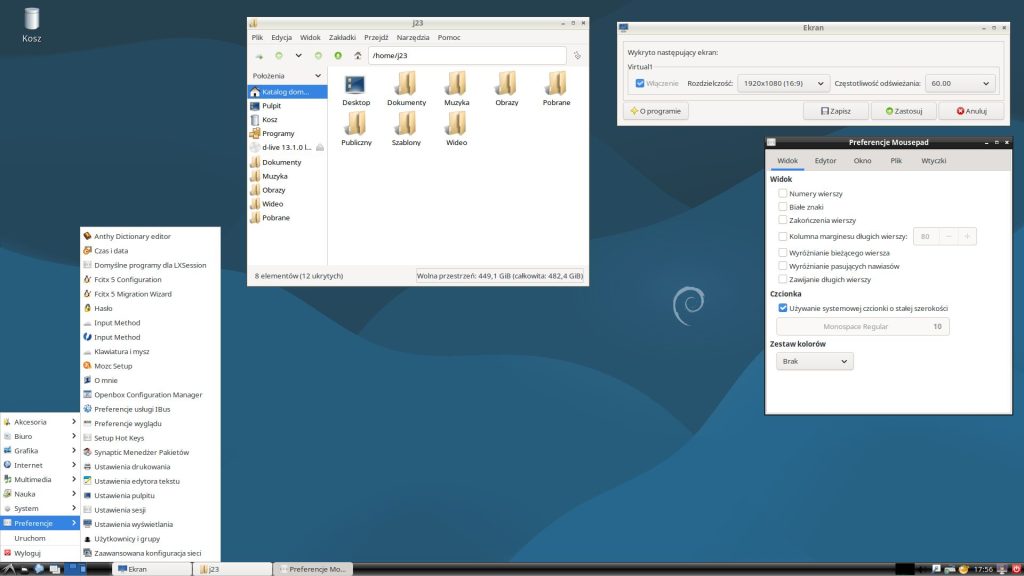The height and width of the screenshot is (576, 1024).
Task: Uncheck system fixed-width font checkbox
Action: click(783, 308)
